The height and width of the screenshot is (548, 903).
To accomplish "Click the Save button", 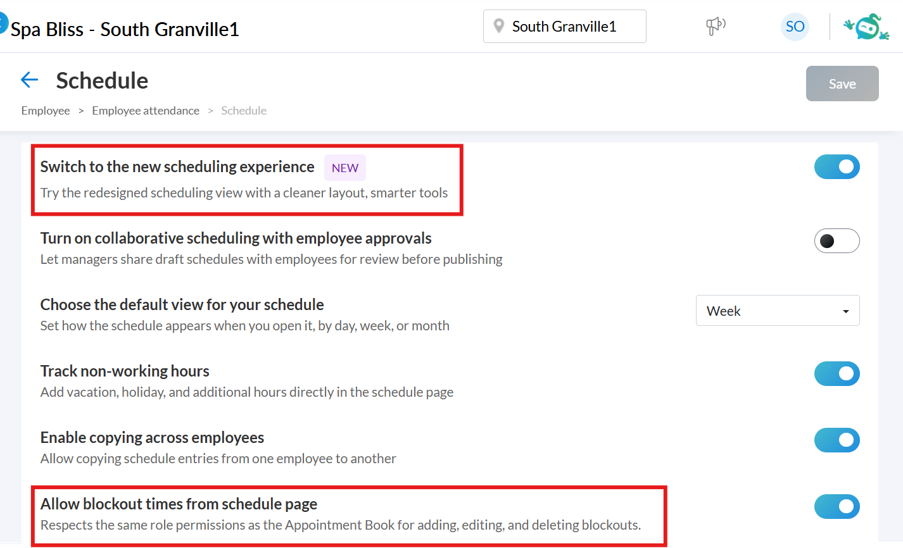I will (x=842, y=83).
